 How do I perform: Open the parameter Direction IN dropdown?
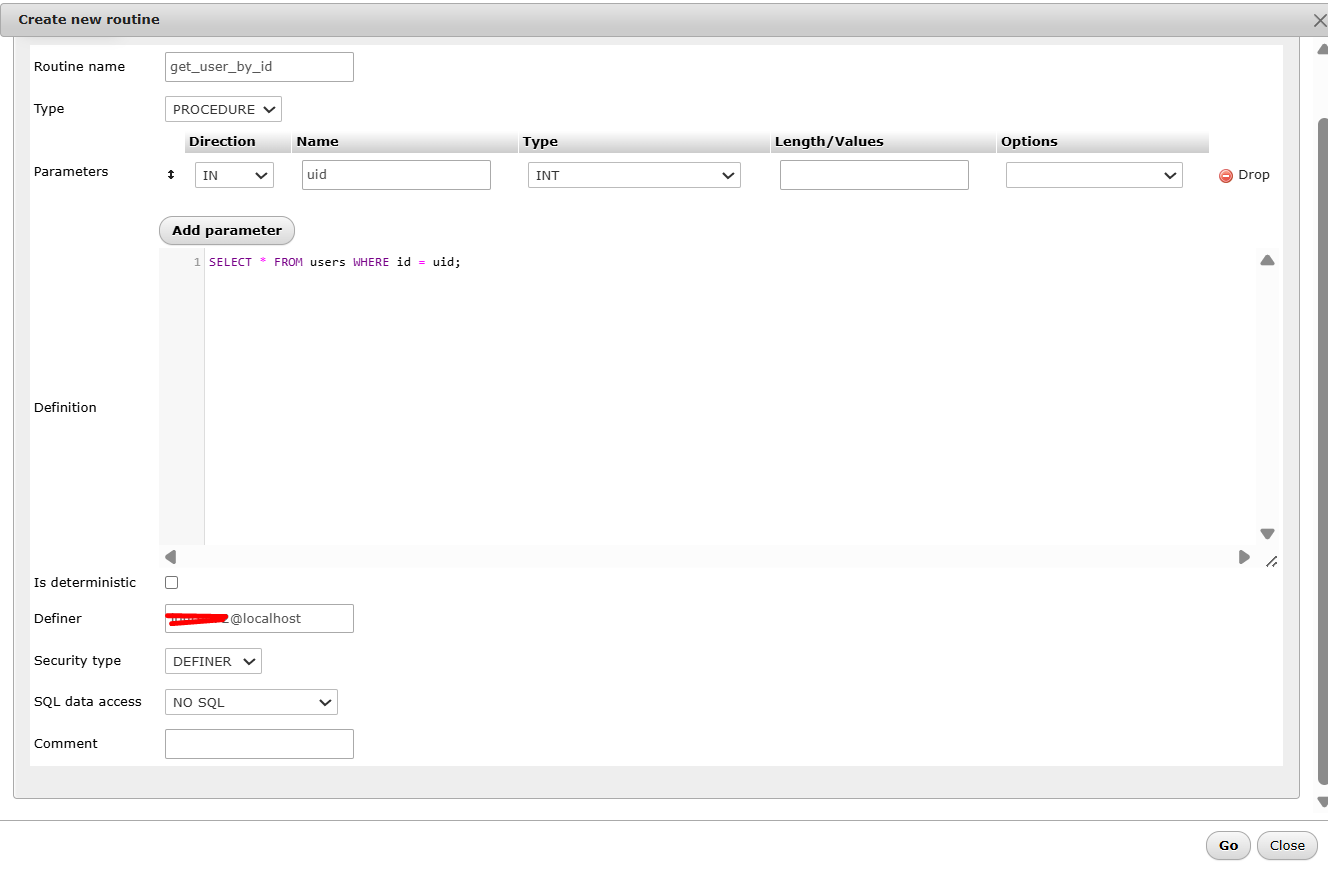pyautogui.click(x=234, y=175)
